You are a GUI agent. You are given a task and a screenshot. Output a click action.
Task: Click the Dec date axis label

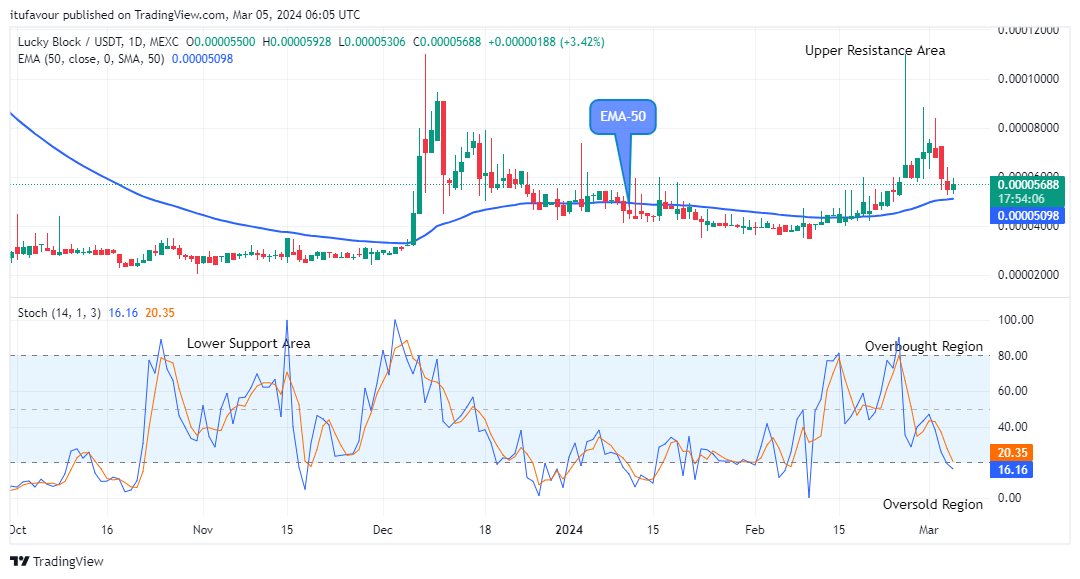coord(382,529)
